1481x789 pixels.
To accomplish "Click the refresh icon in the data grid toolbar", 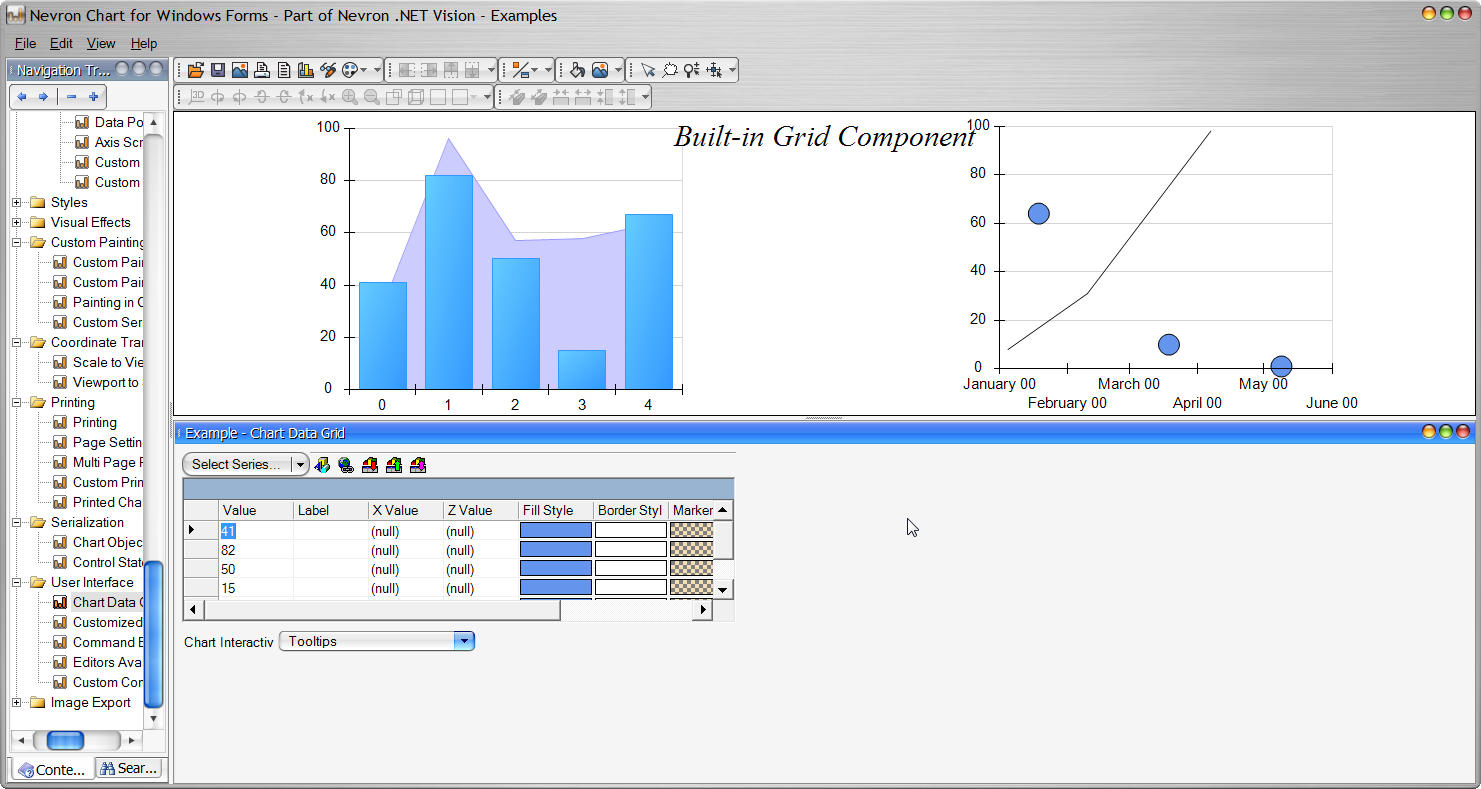I will click(x=322, y=464).
